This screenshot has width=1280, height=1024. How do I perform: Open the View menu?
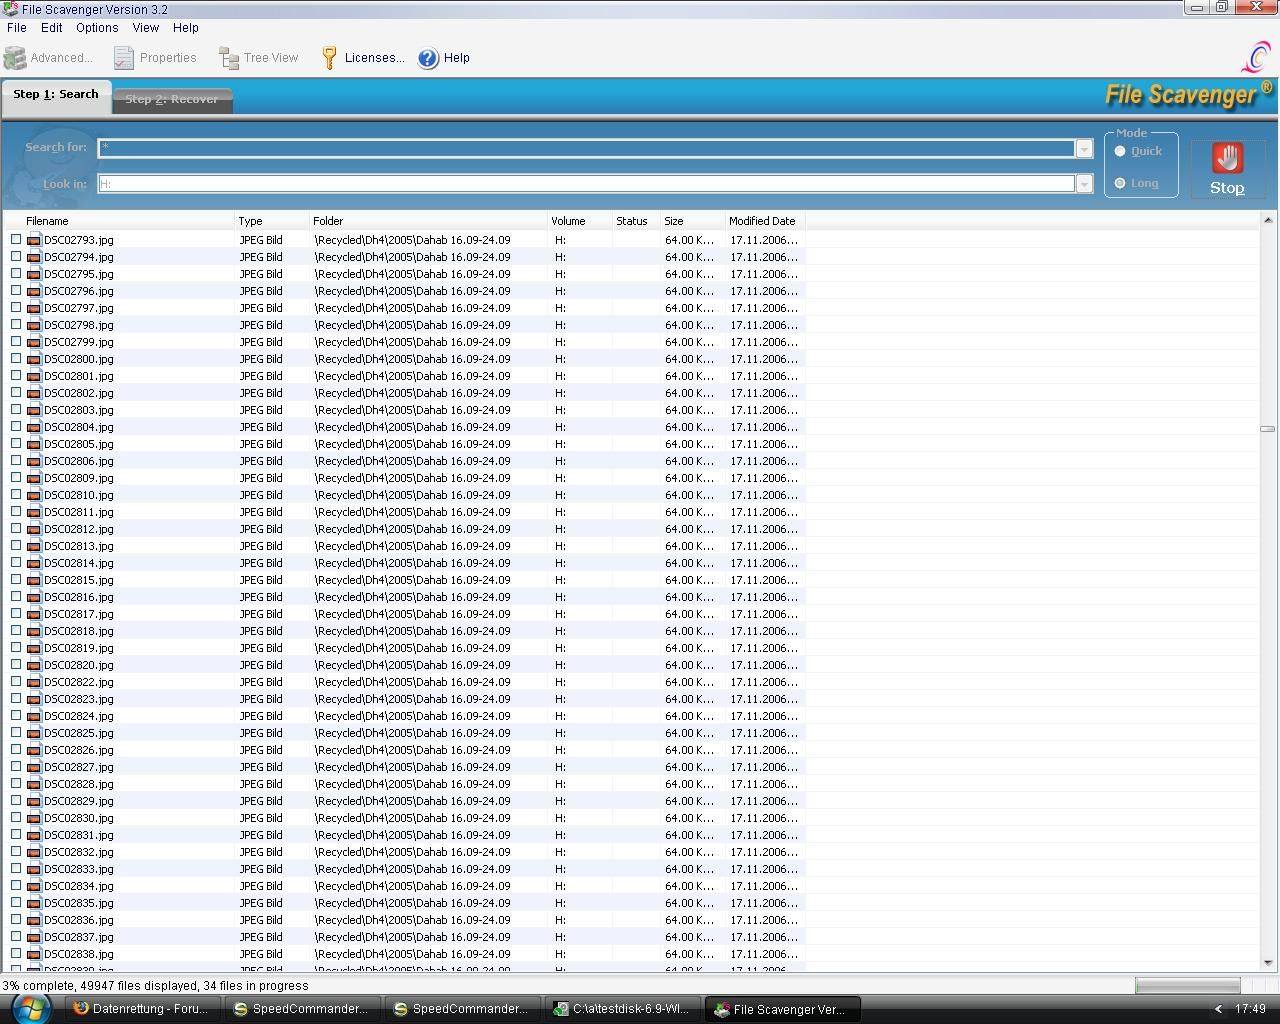(146, 28)
